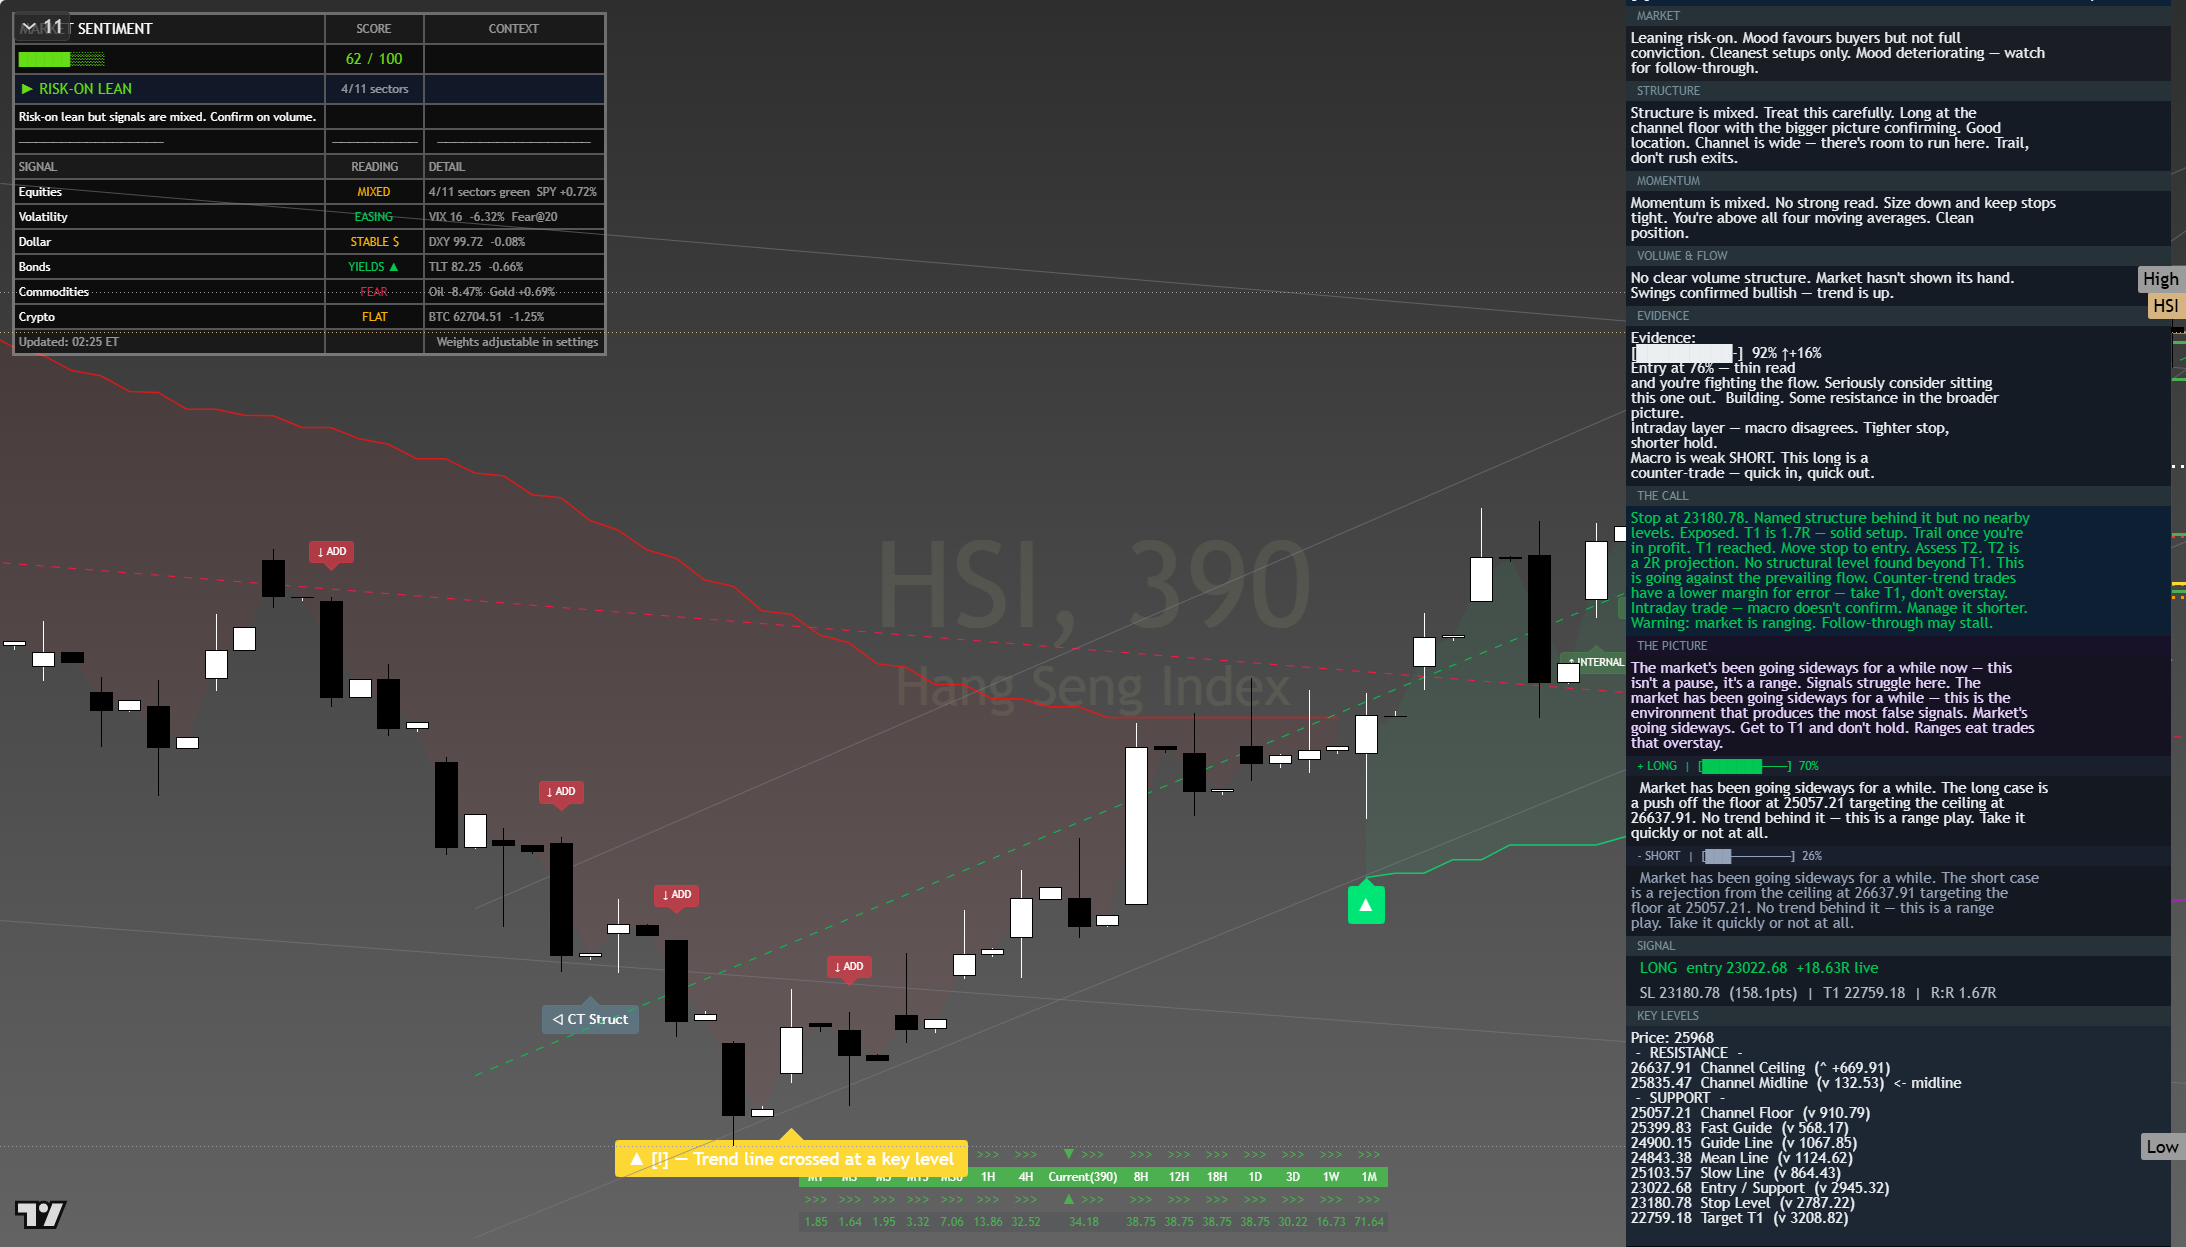Click the VIX 16 detail cell
The image size is (2186, 1247).
(514, 217)
